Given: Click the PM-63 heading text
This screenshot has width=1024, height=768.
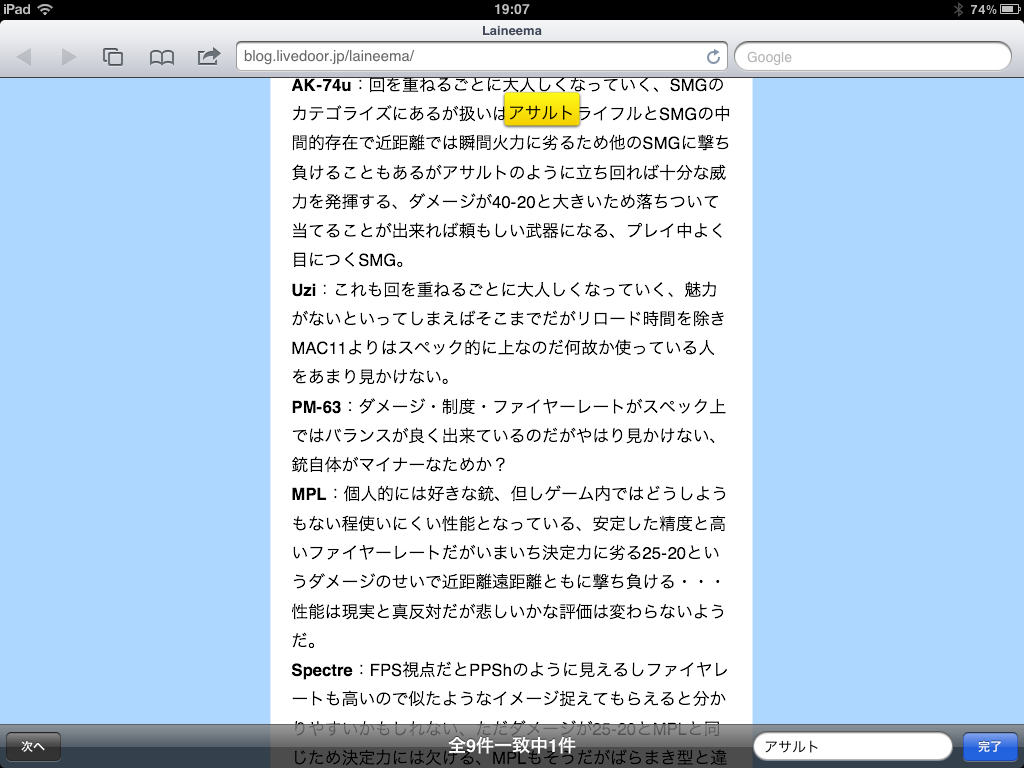Looking at the screenshot, I should pos(316,407).
